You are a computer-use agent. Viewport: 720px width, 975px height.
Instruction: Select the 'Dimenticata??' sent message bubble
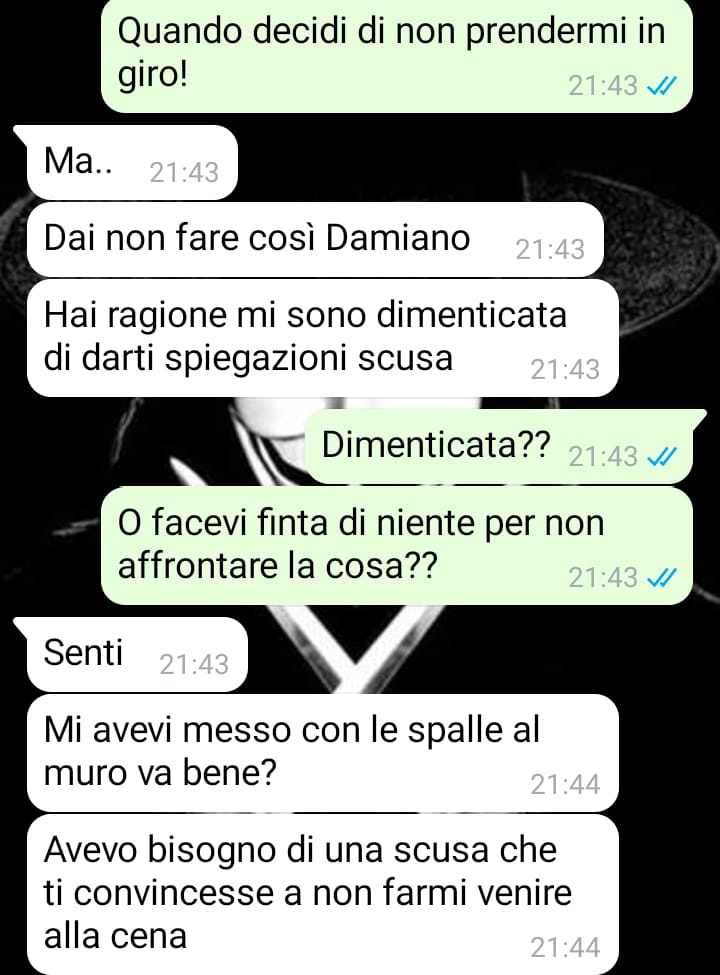pos(505,447)
